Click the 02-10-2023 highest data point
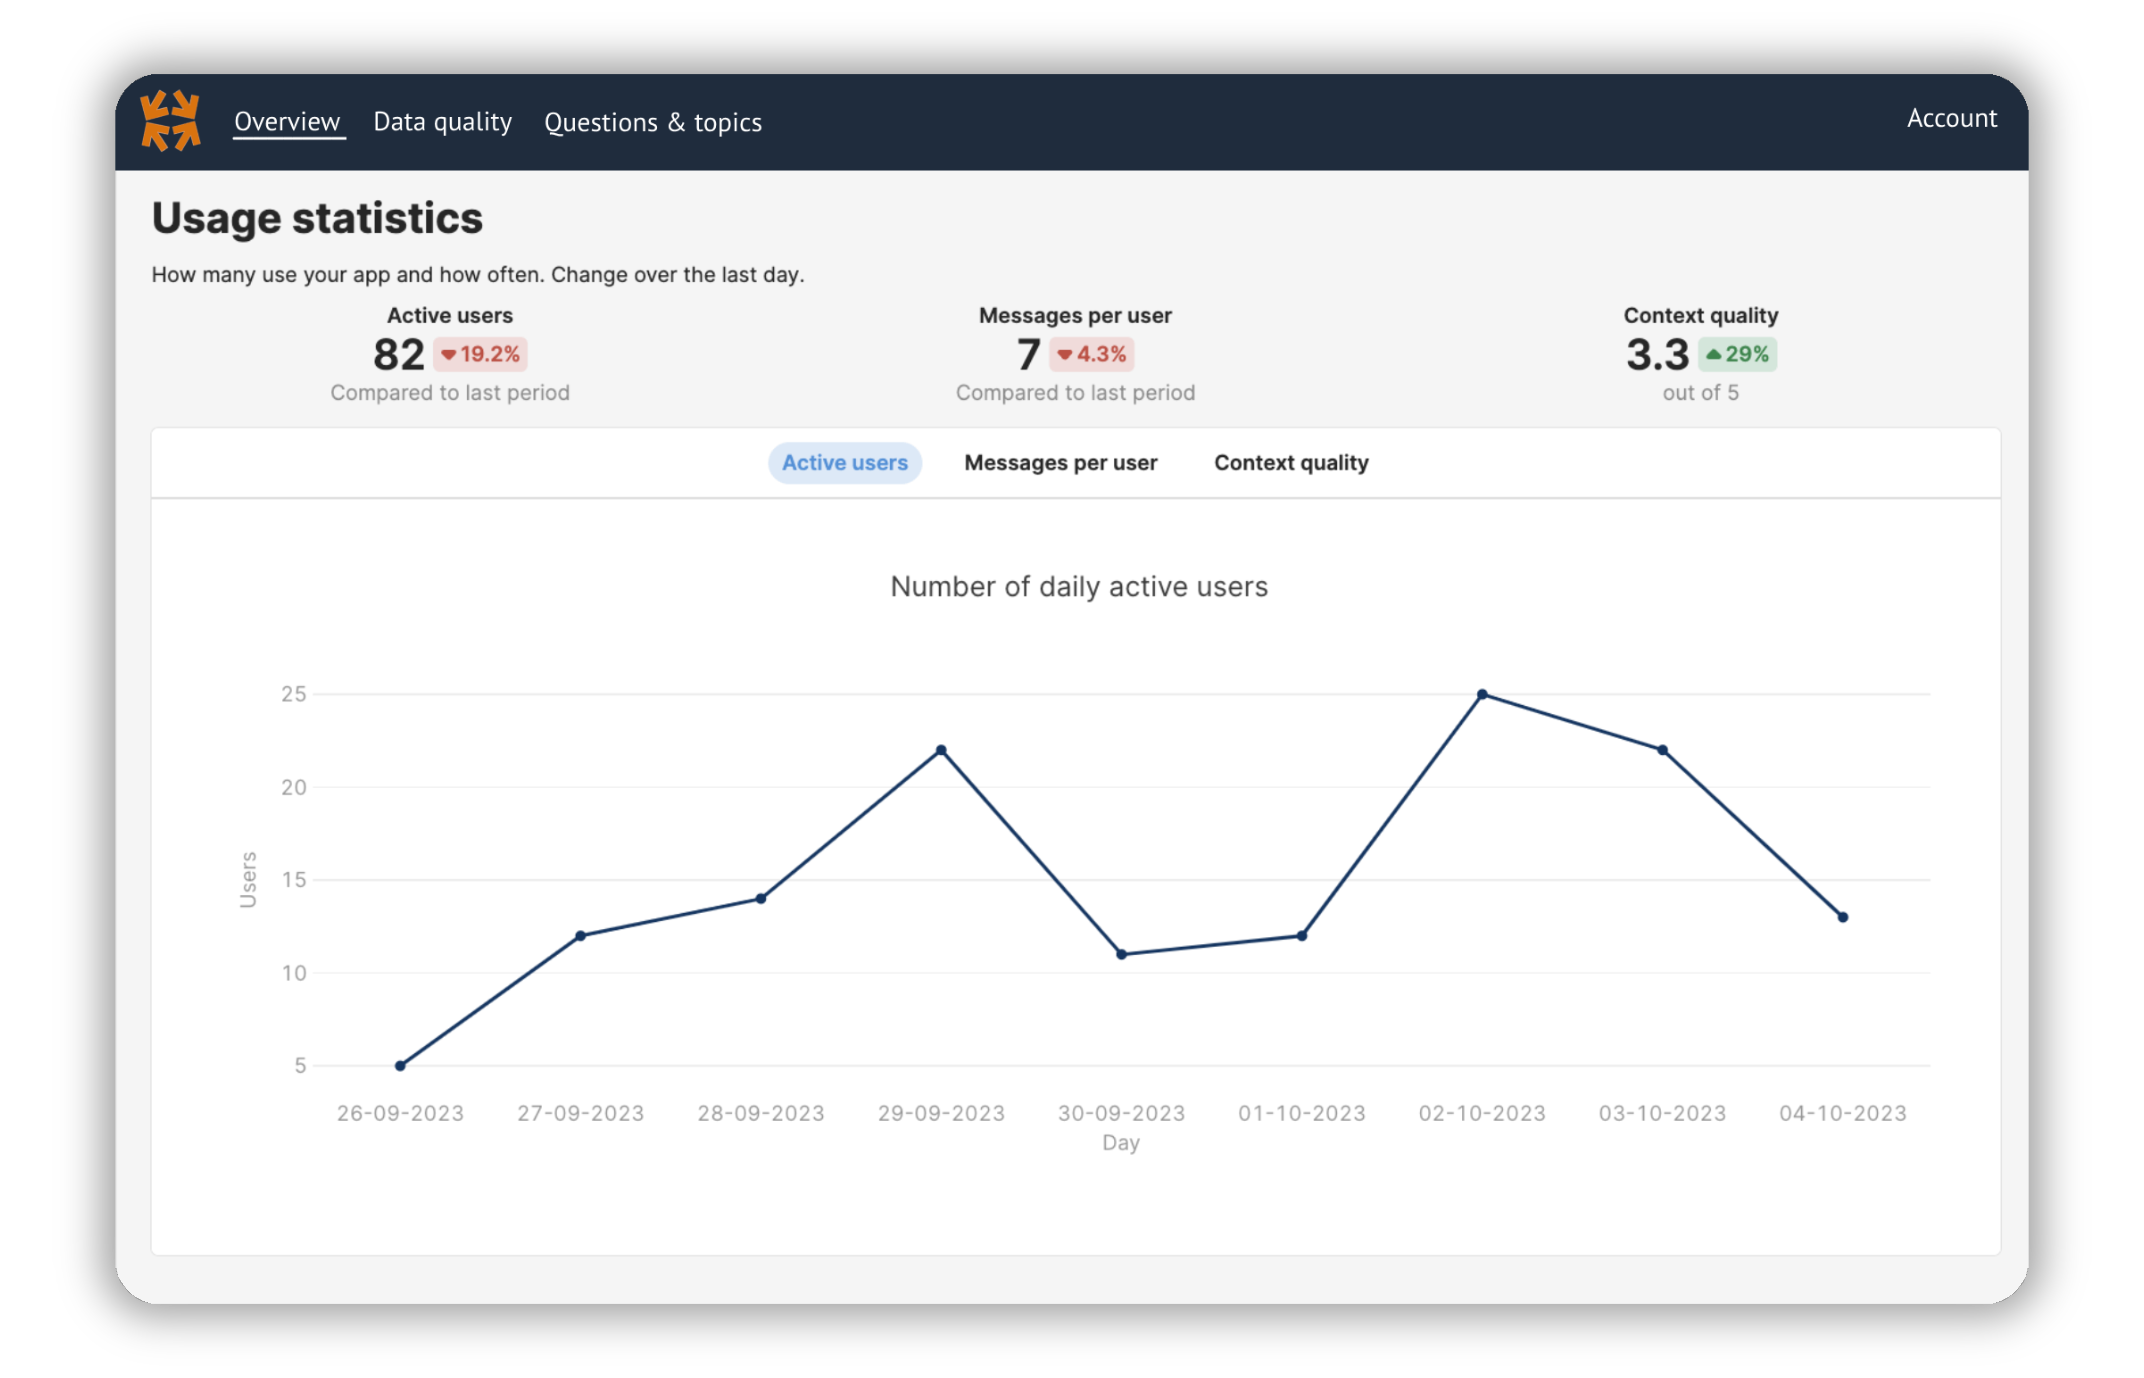 click(1482, 694)
